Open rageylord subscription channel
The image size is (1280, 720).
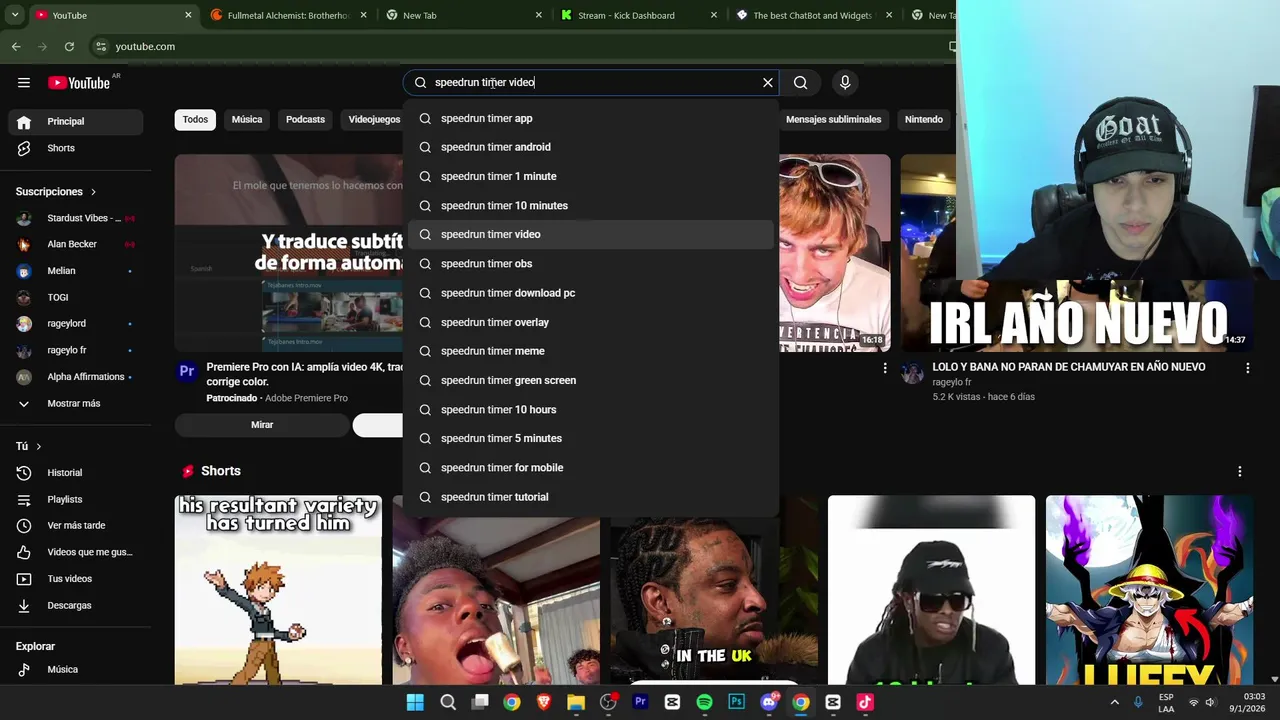point(76,324)
